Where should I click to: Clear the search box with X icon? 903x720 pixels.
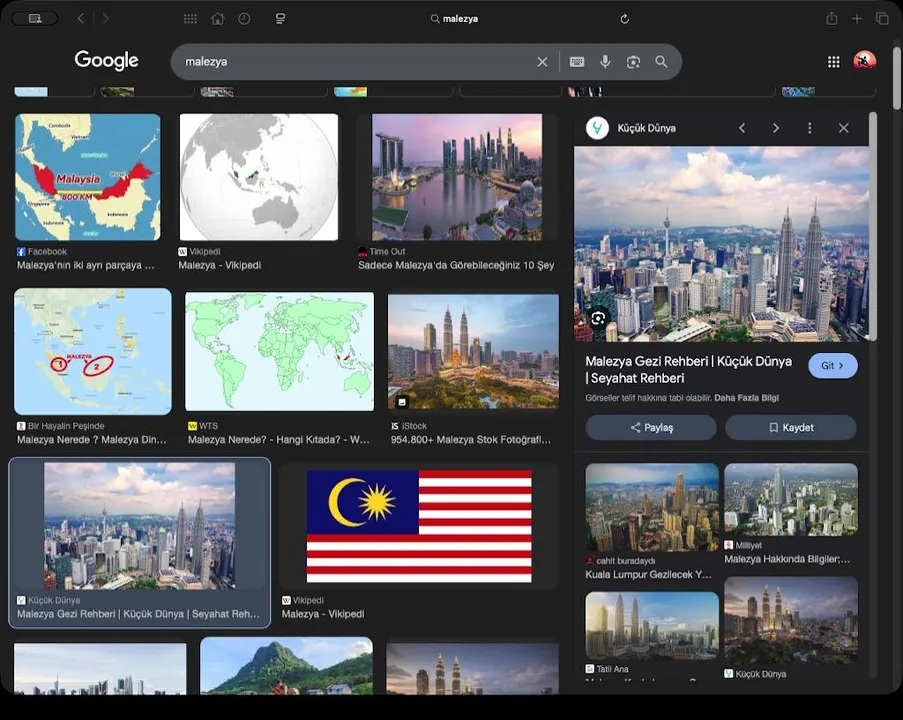pos(542,62)
